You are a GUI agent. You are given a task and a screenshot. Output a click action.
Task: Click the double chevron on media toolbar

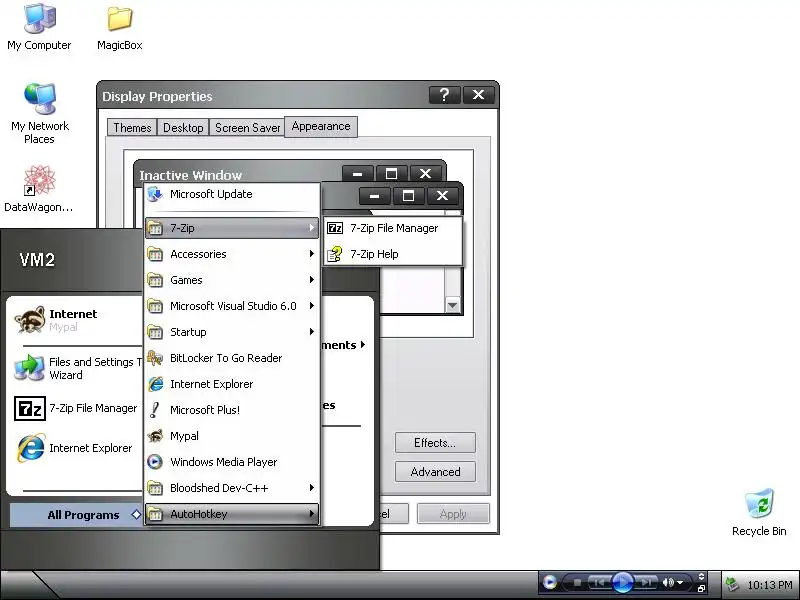click(702, 577)
